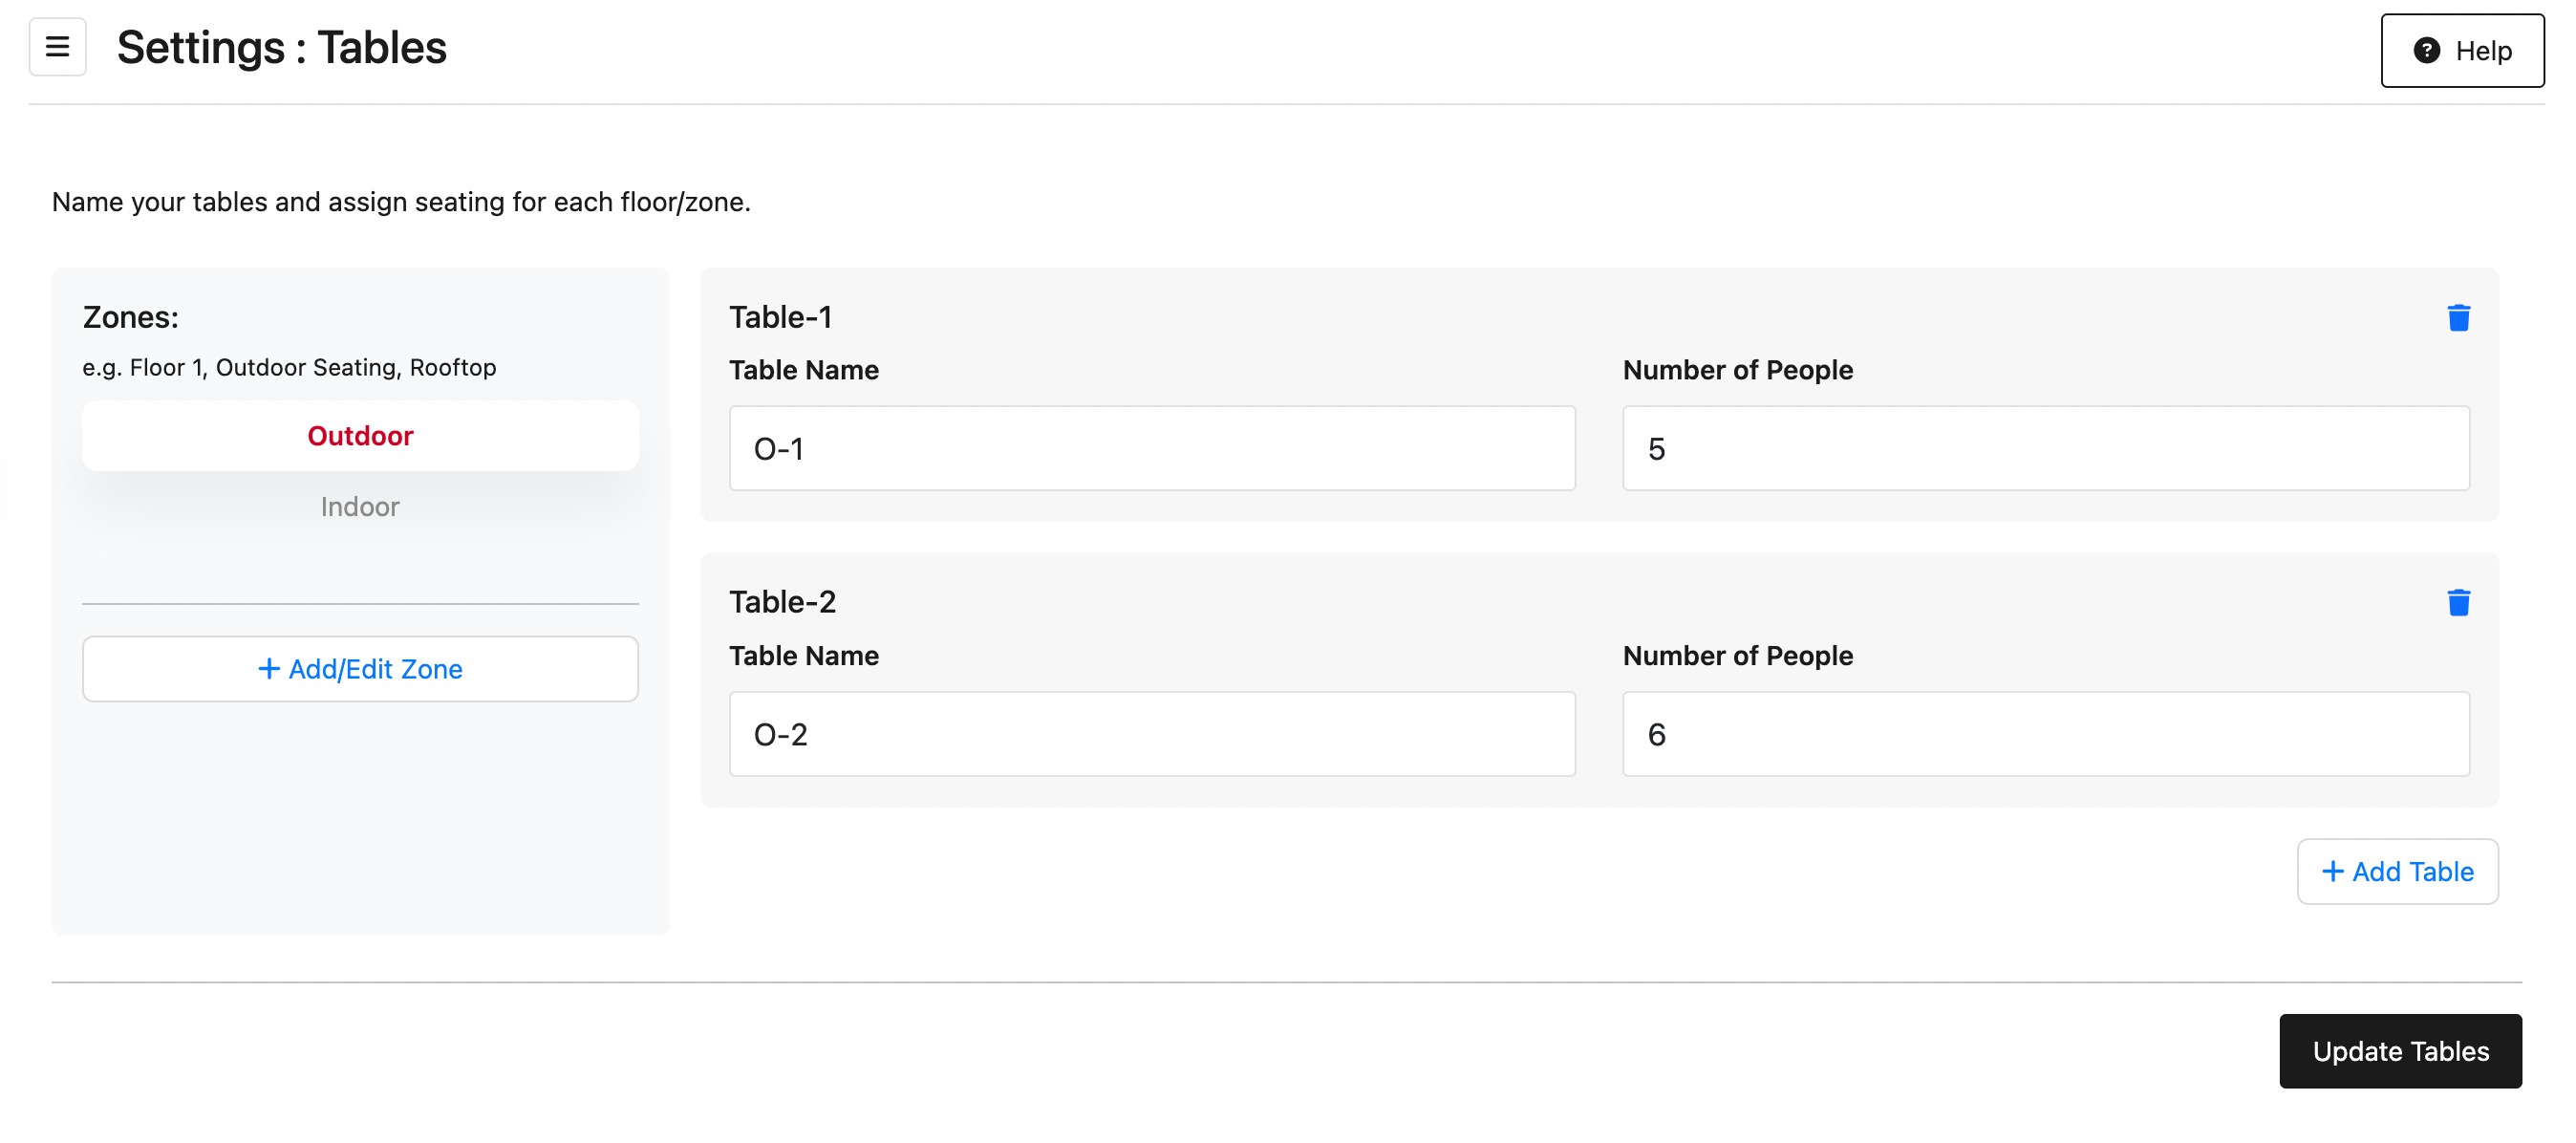Screen dimensions: 2576x1143
Task: Click the plus icon beside Add Table
Action: click(2332, 872)
